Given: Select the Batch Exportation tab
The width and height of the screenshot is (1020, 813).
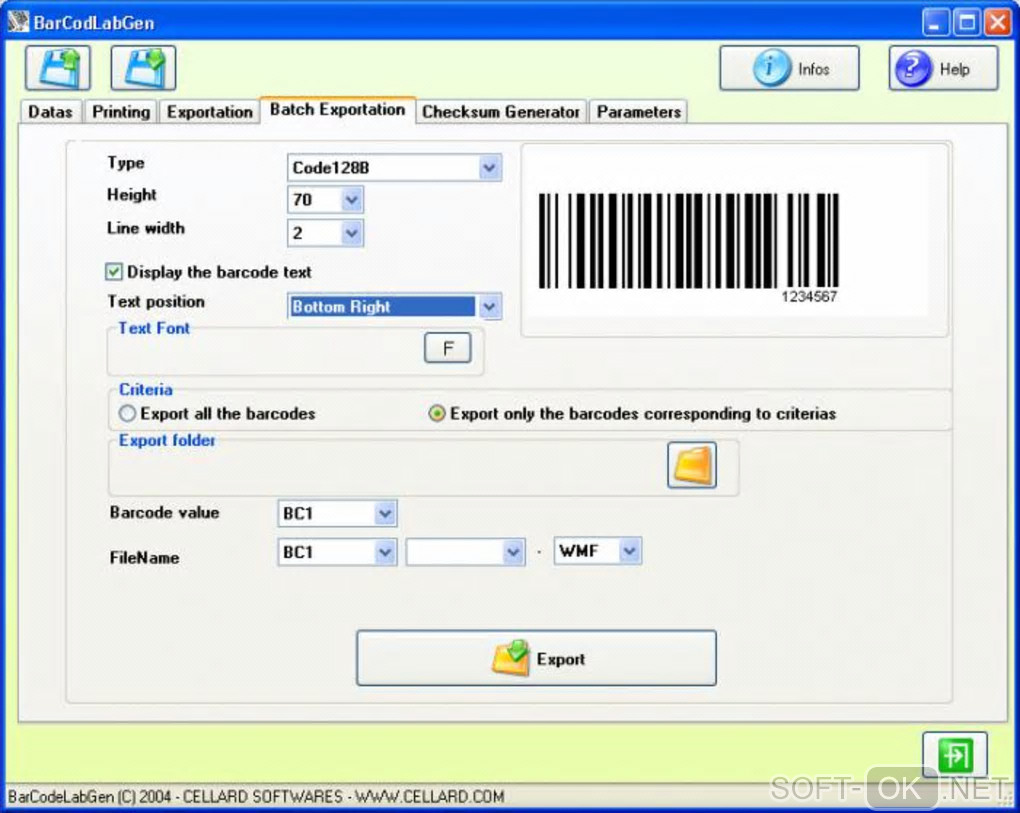Looking at the screenshot, I should pos(338,109).
